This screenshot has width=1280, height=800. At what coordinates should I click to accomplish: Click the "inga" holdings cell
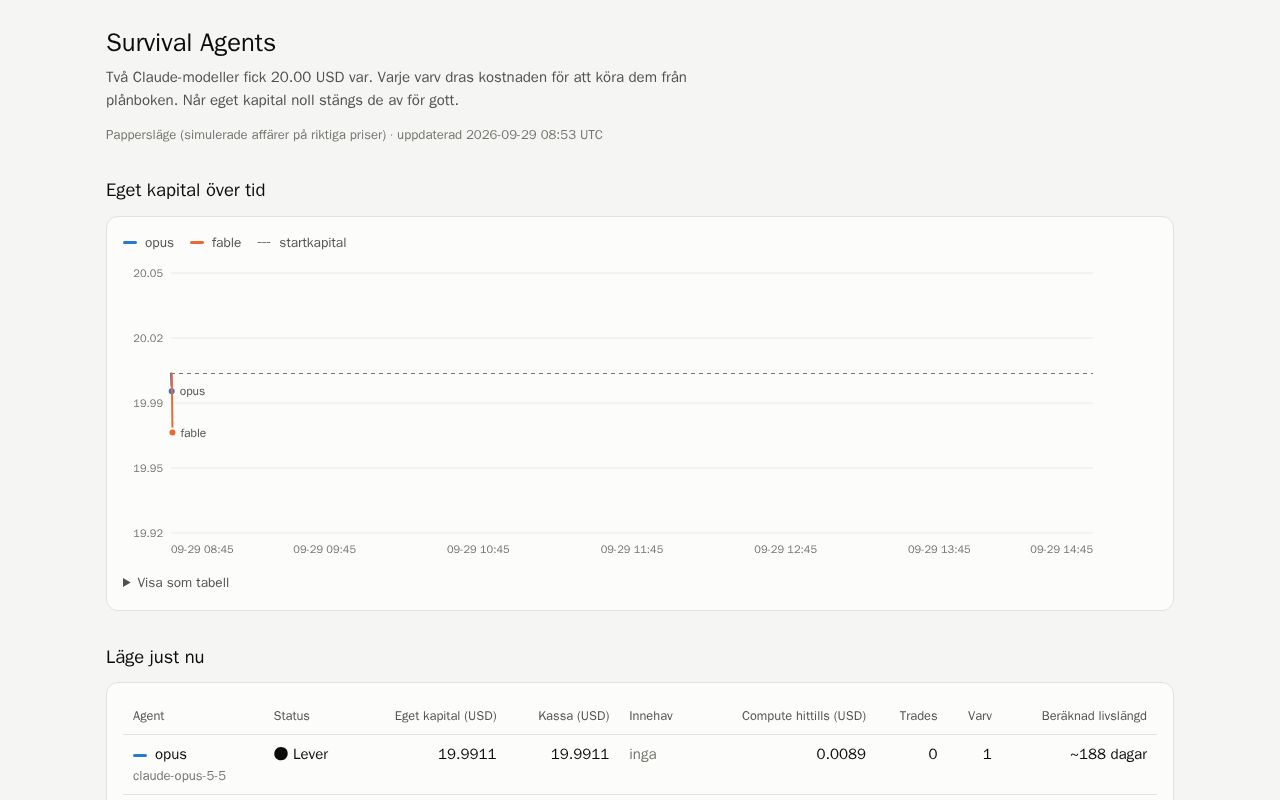643,754
